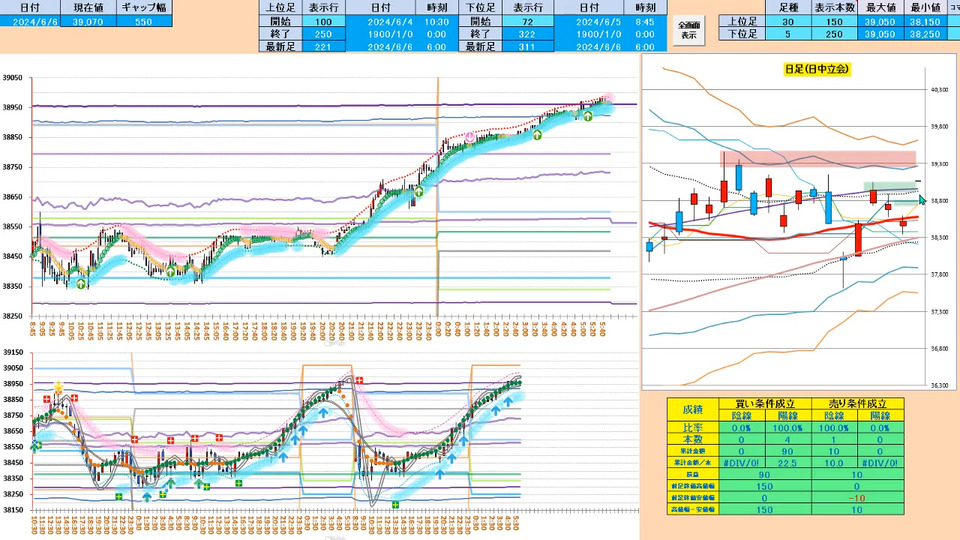Click the 最大値 header cell
This screenshot has height=540, width=960.
[880, 7]
